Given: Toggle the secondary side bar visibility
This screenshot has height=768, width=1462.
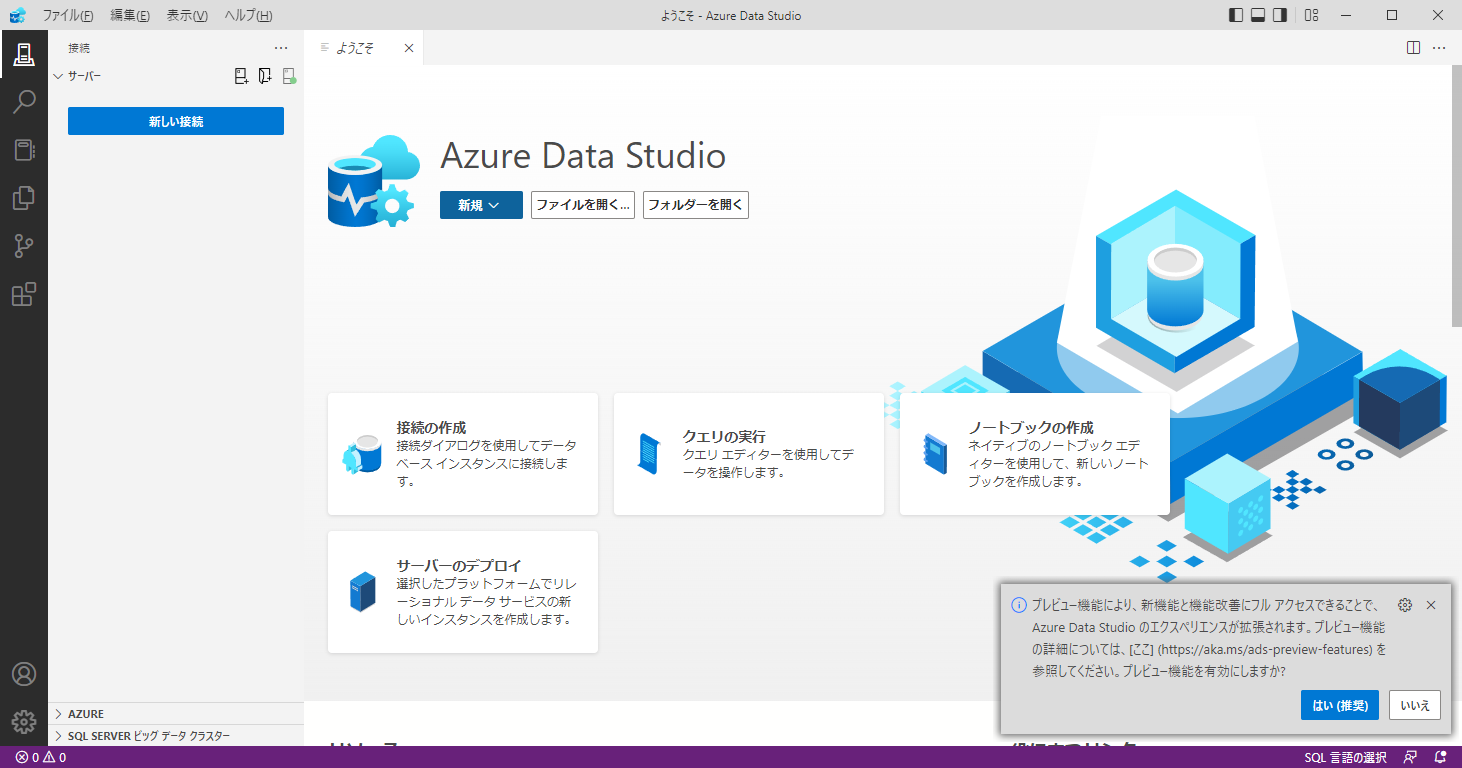Looking at the screenshot, I should click(x=1280, y=15).
